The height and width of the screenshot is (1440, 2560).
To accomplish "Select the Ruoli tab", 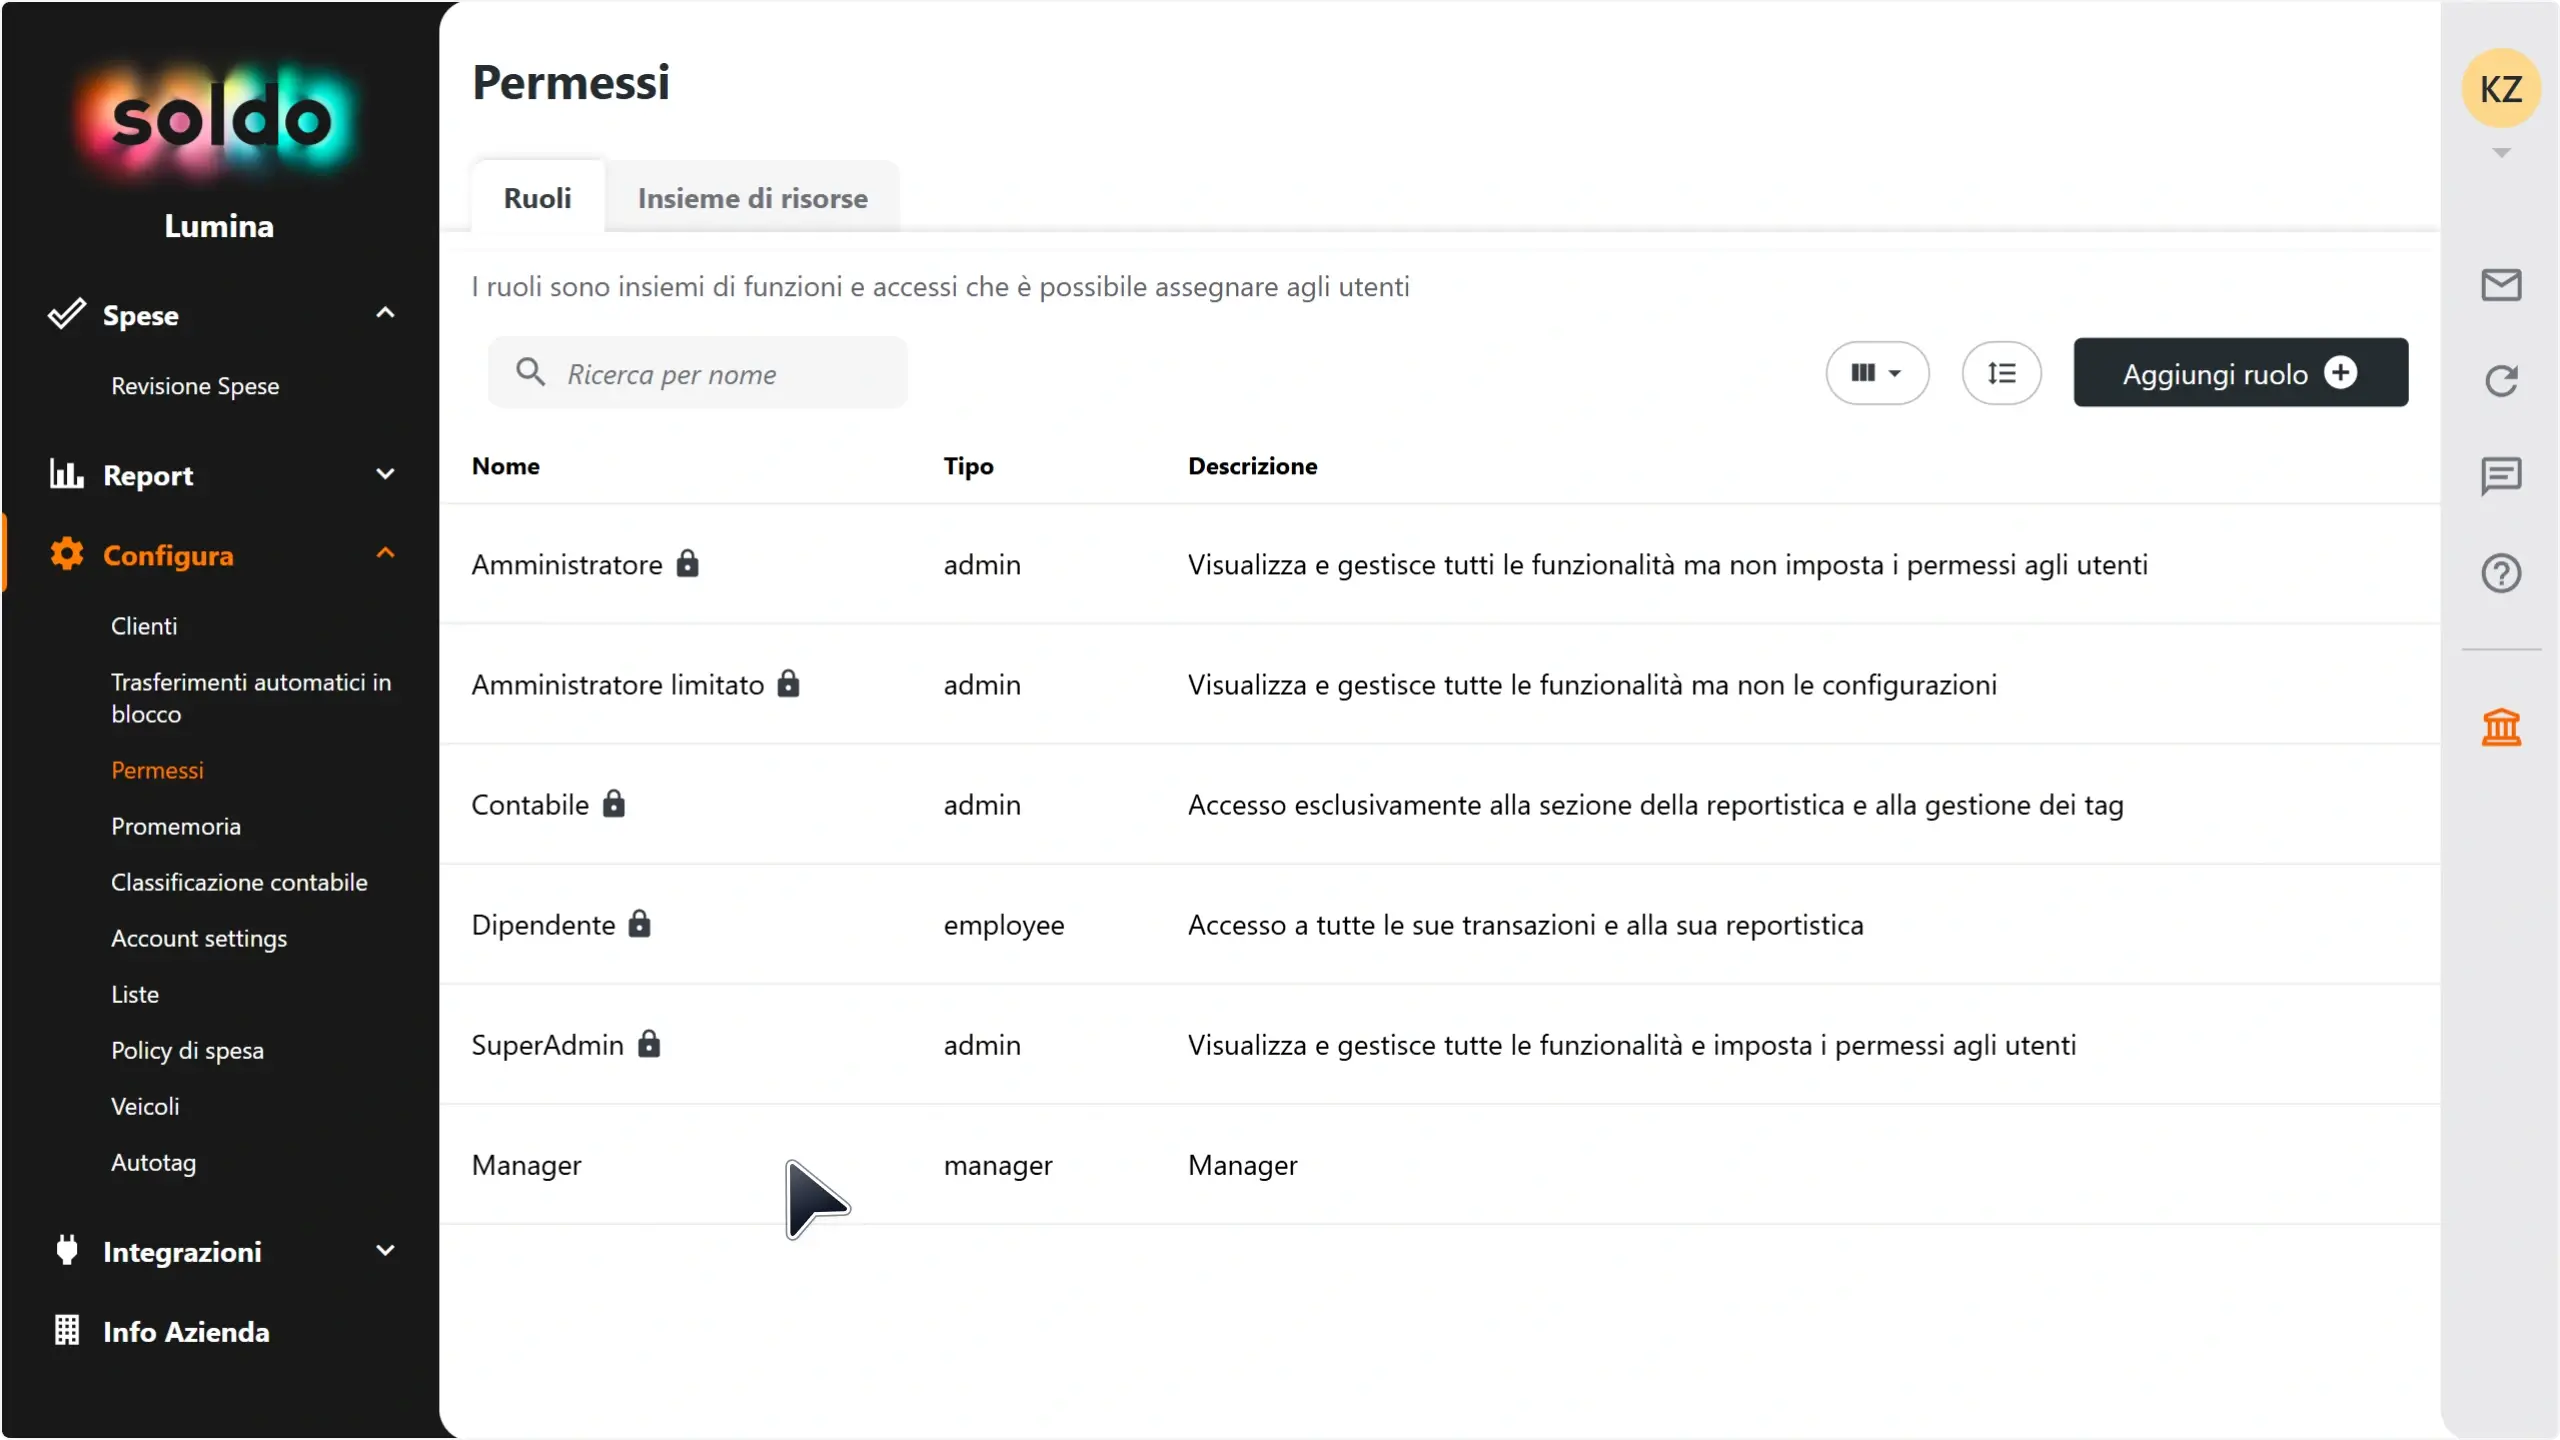I will pos(537,198).
